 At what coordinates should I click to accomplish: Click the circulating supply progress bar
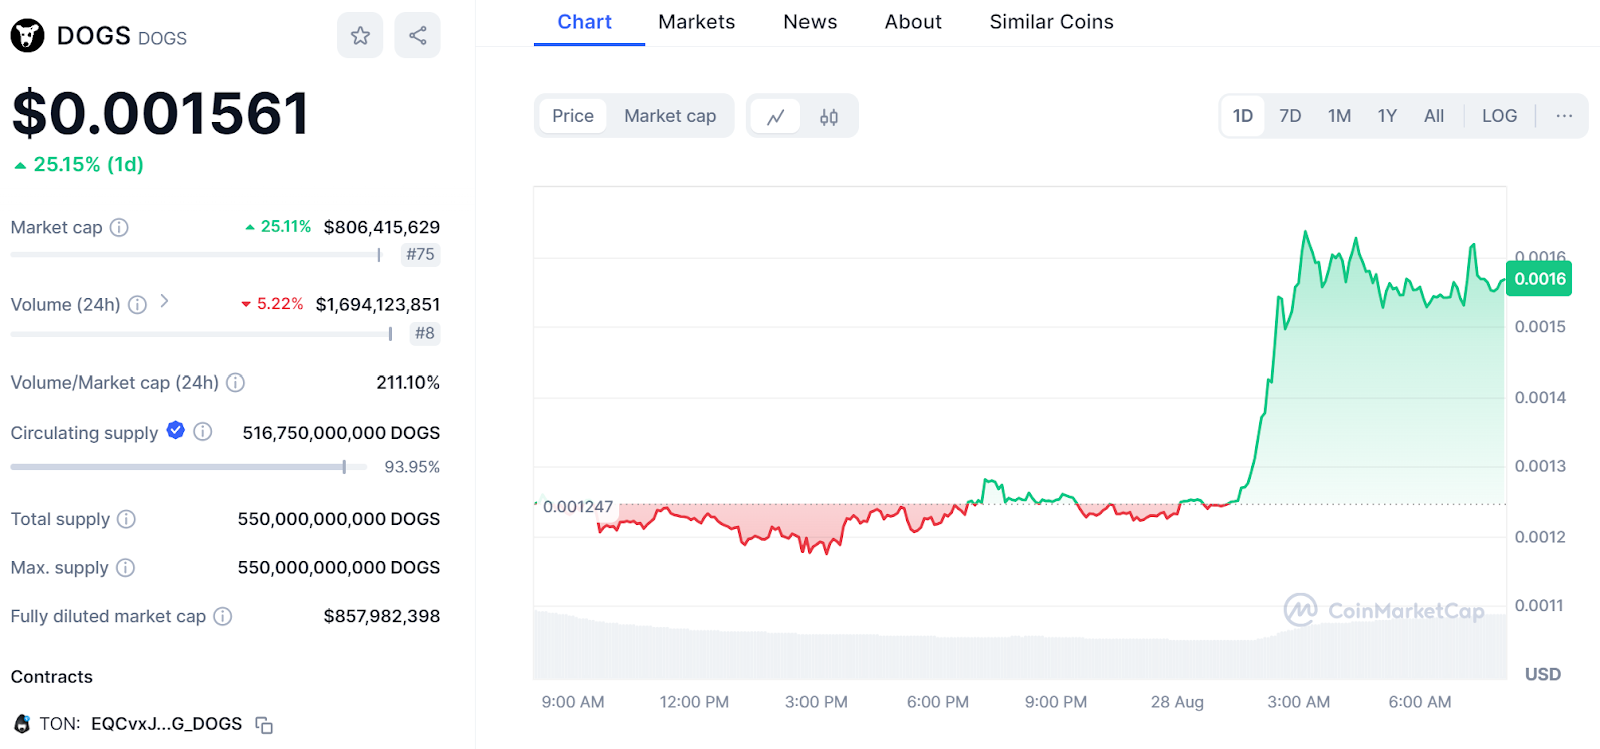click(189, 467)
